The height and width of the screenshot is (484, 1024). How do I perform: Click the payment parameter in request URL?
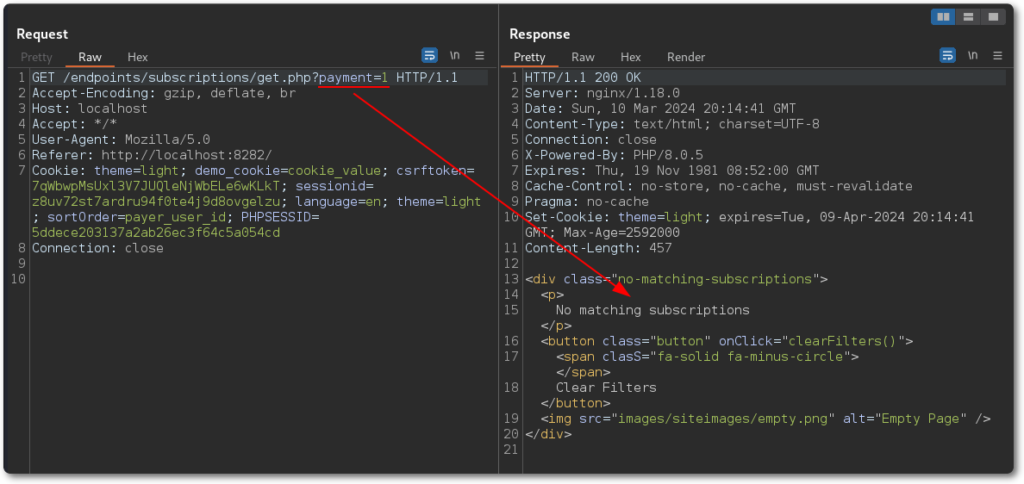coord(345,78)
